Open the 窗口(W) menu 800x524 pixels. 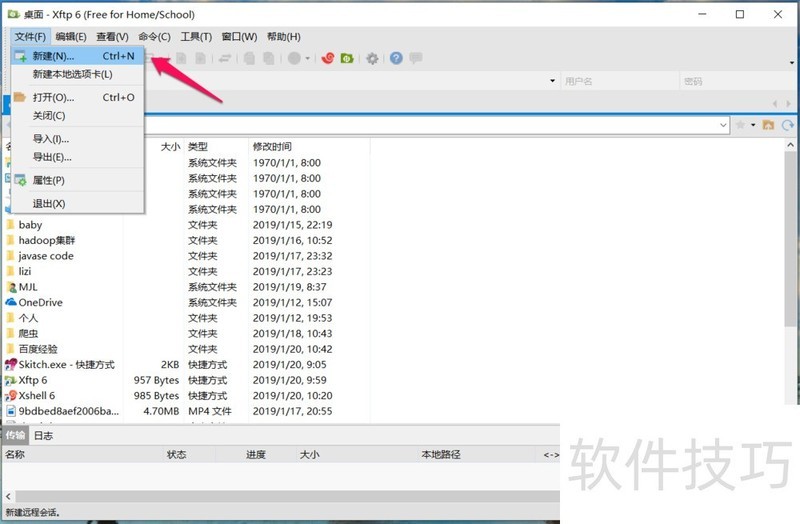pyautogui.click(x=239, y=37)
